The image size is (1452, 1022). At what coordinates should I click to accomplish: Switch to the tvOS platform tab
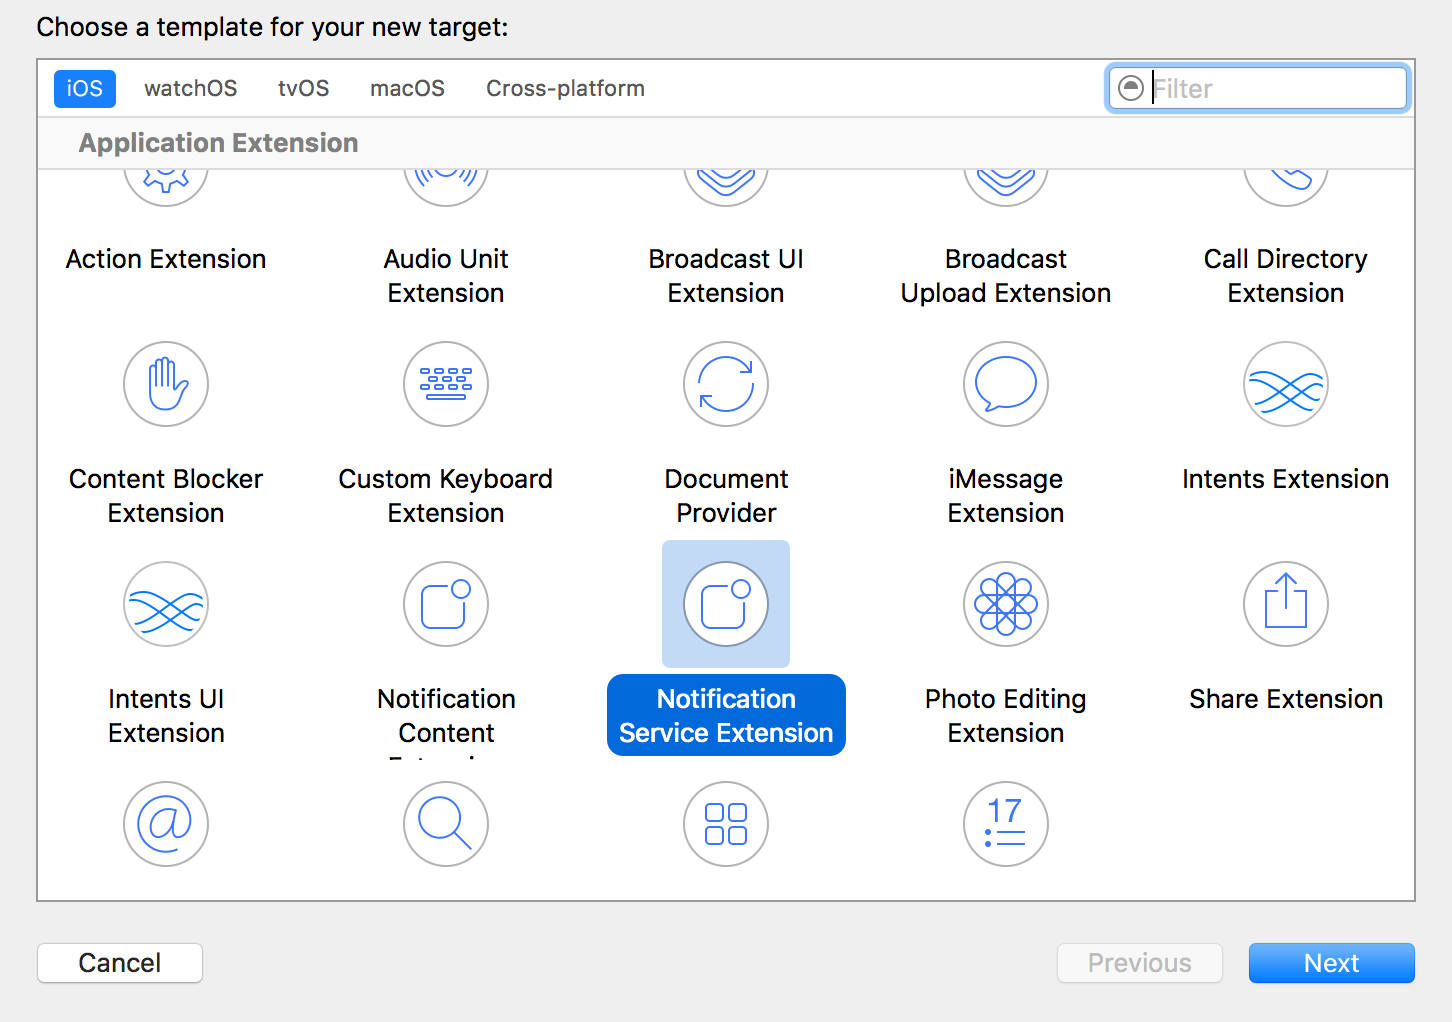[304, 89]
